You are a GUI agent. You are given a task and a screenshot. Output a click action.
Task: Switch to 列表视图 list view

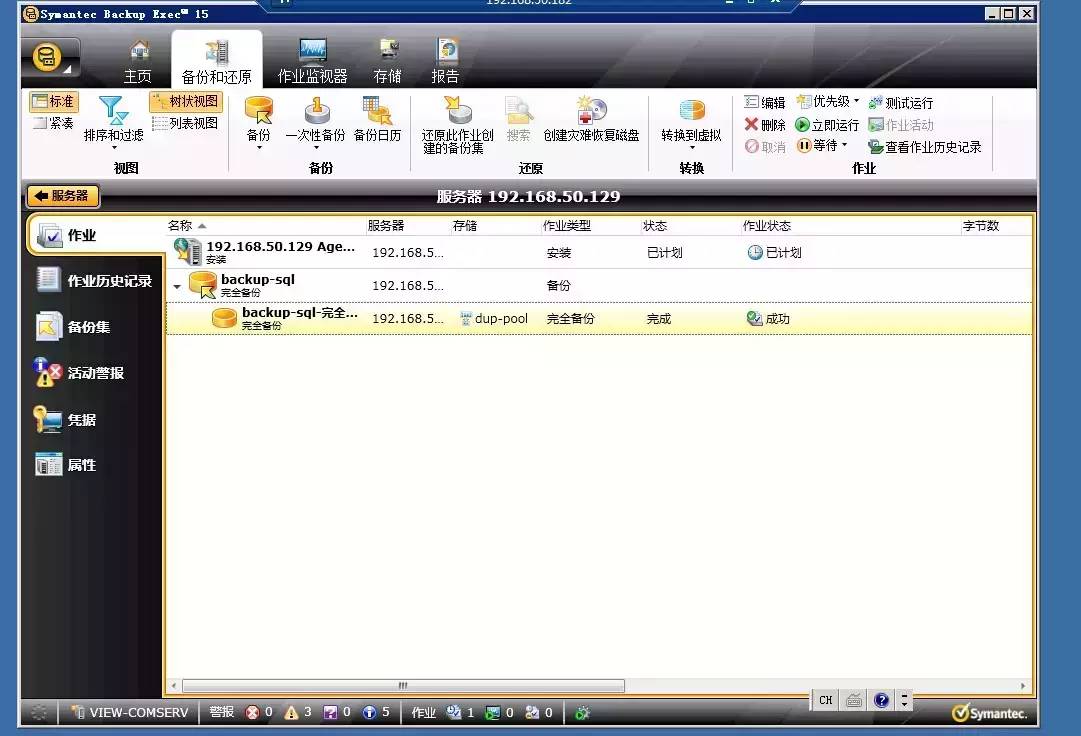point(185,123)
